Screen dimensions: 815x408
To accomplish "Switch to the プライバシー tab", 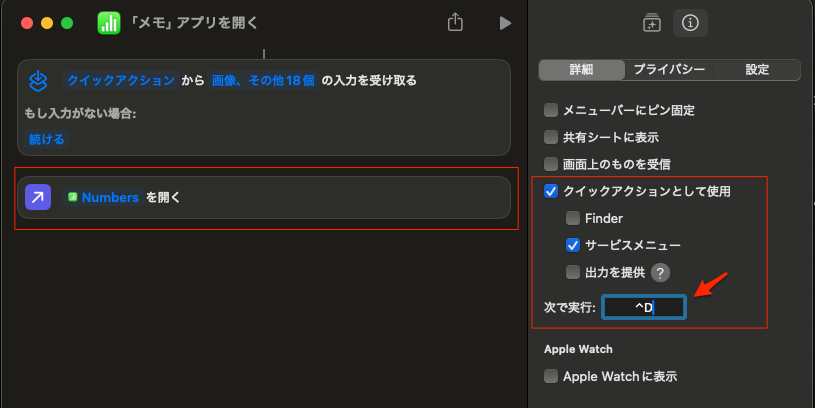I will (669, 70).
